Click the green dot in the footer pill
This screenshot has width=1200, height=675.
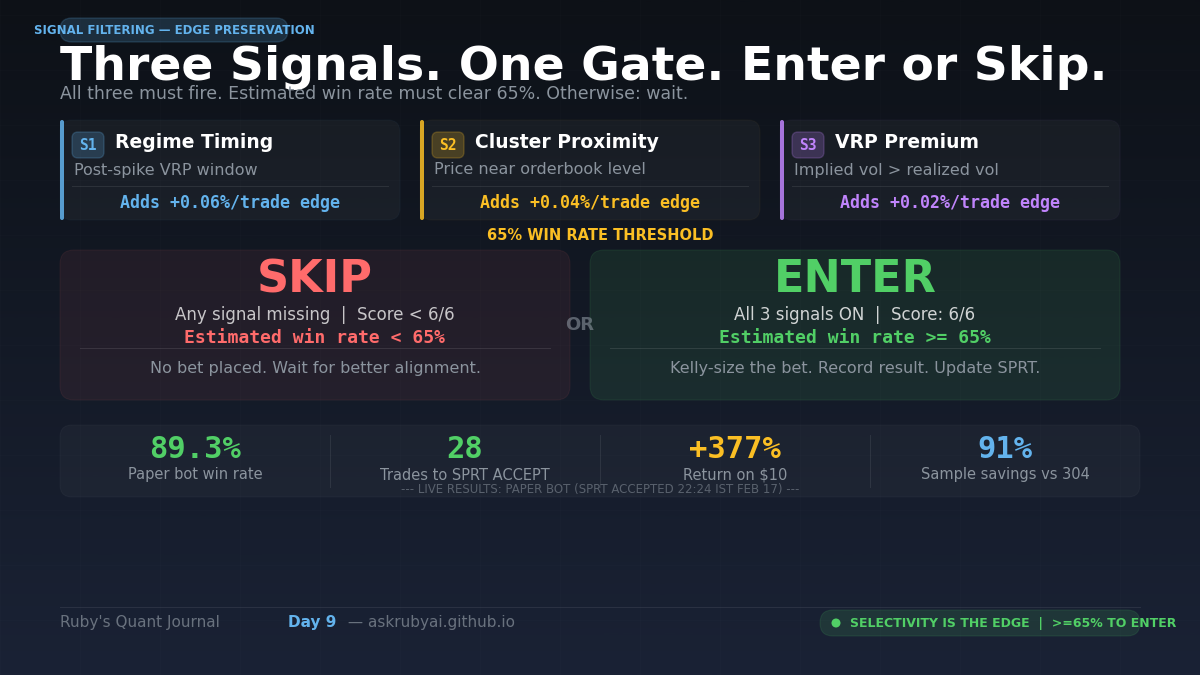(836, 623)
